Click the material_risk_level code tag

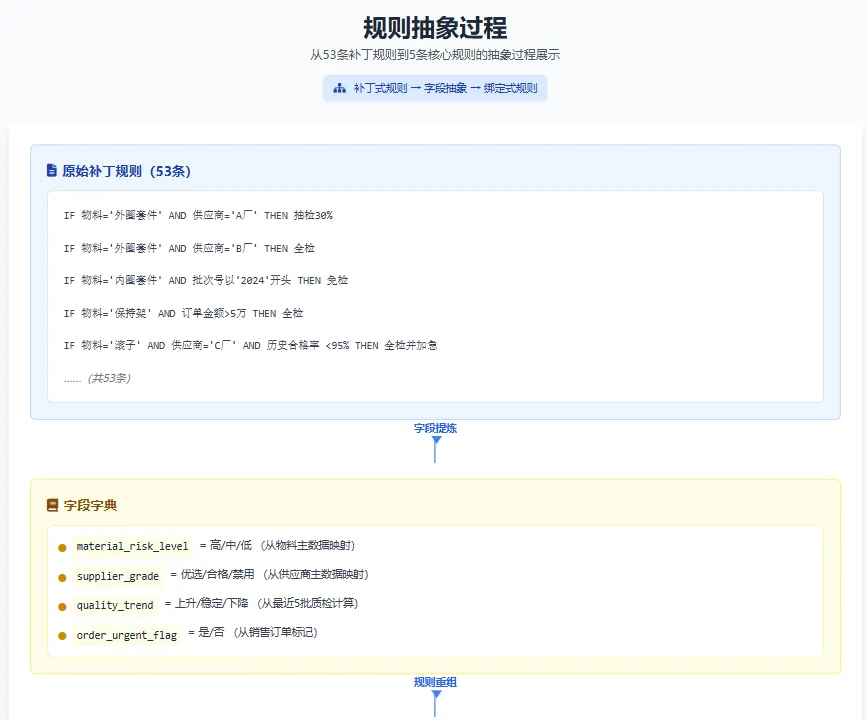pos(133,546)
